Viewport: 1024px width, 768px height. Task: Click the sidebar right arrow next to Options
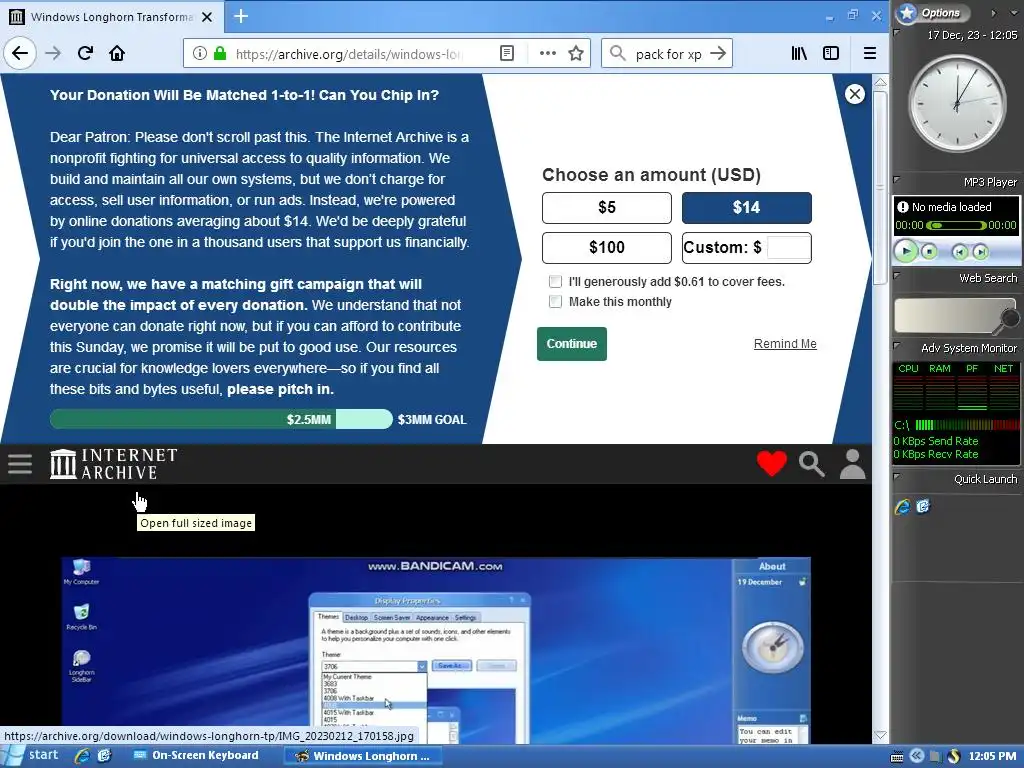[993, 12]
